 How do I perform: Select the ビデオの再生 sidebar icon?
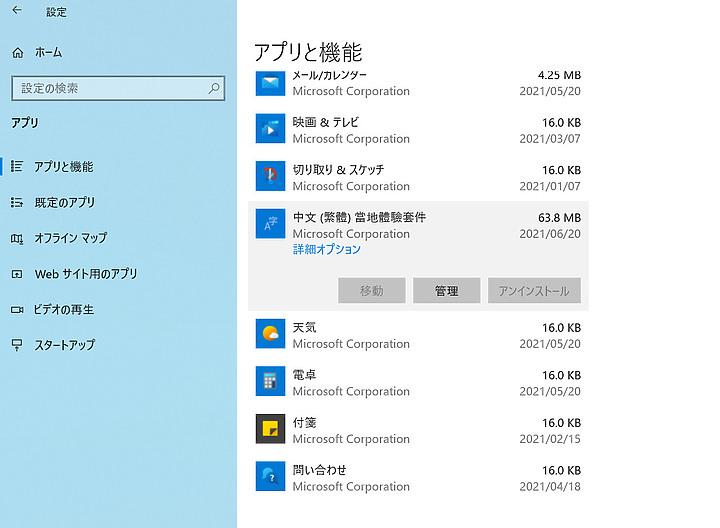click(x=17, y=310)
